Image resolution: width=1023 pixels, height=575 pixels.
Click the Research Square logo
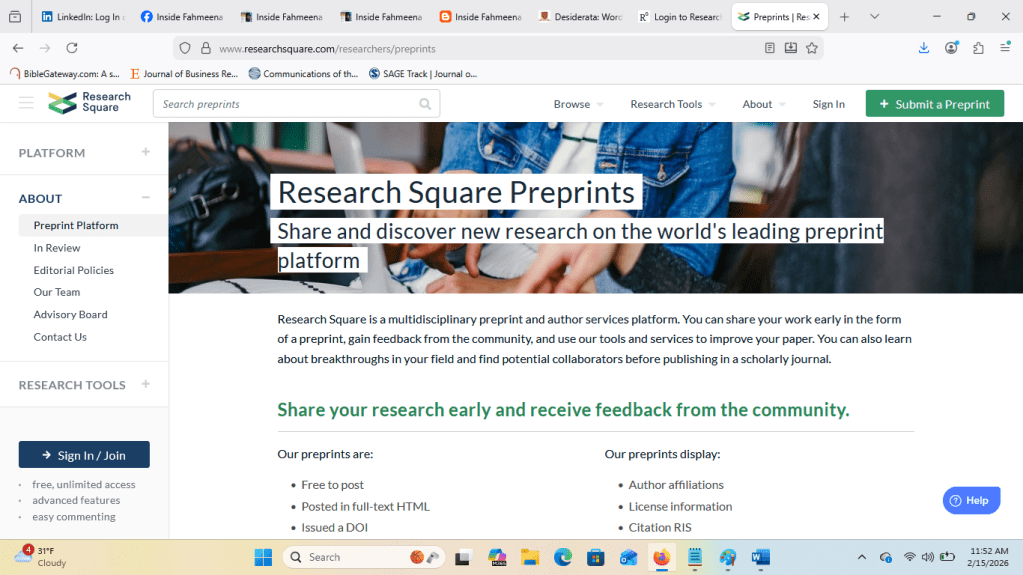pyautogui.click(x=89, y=102)
